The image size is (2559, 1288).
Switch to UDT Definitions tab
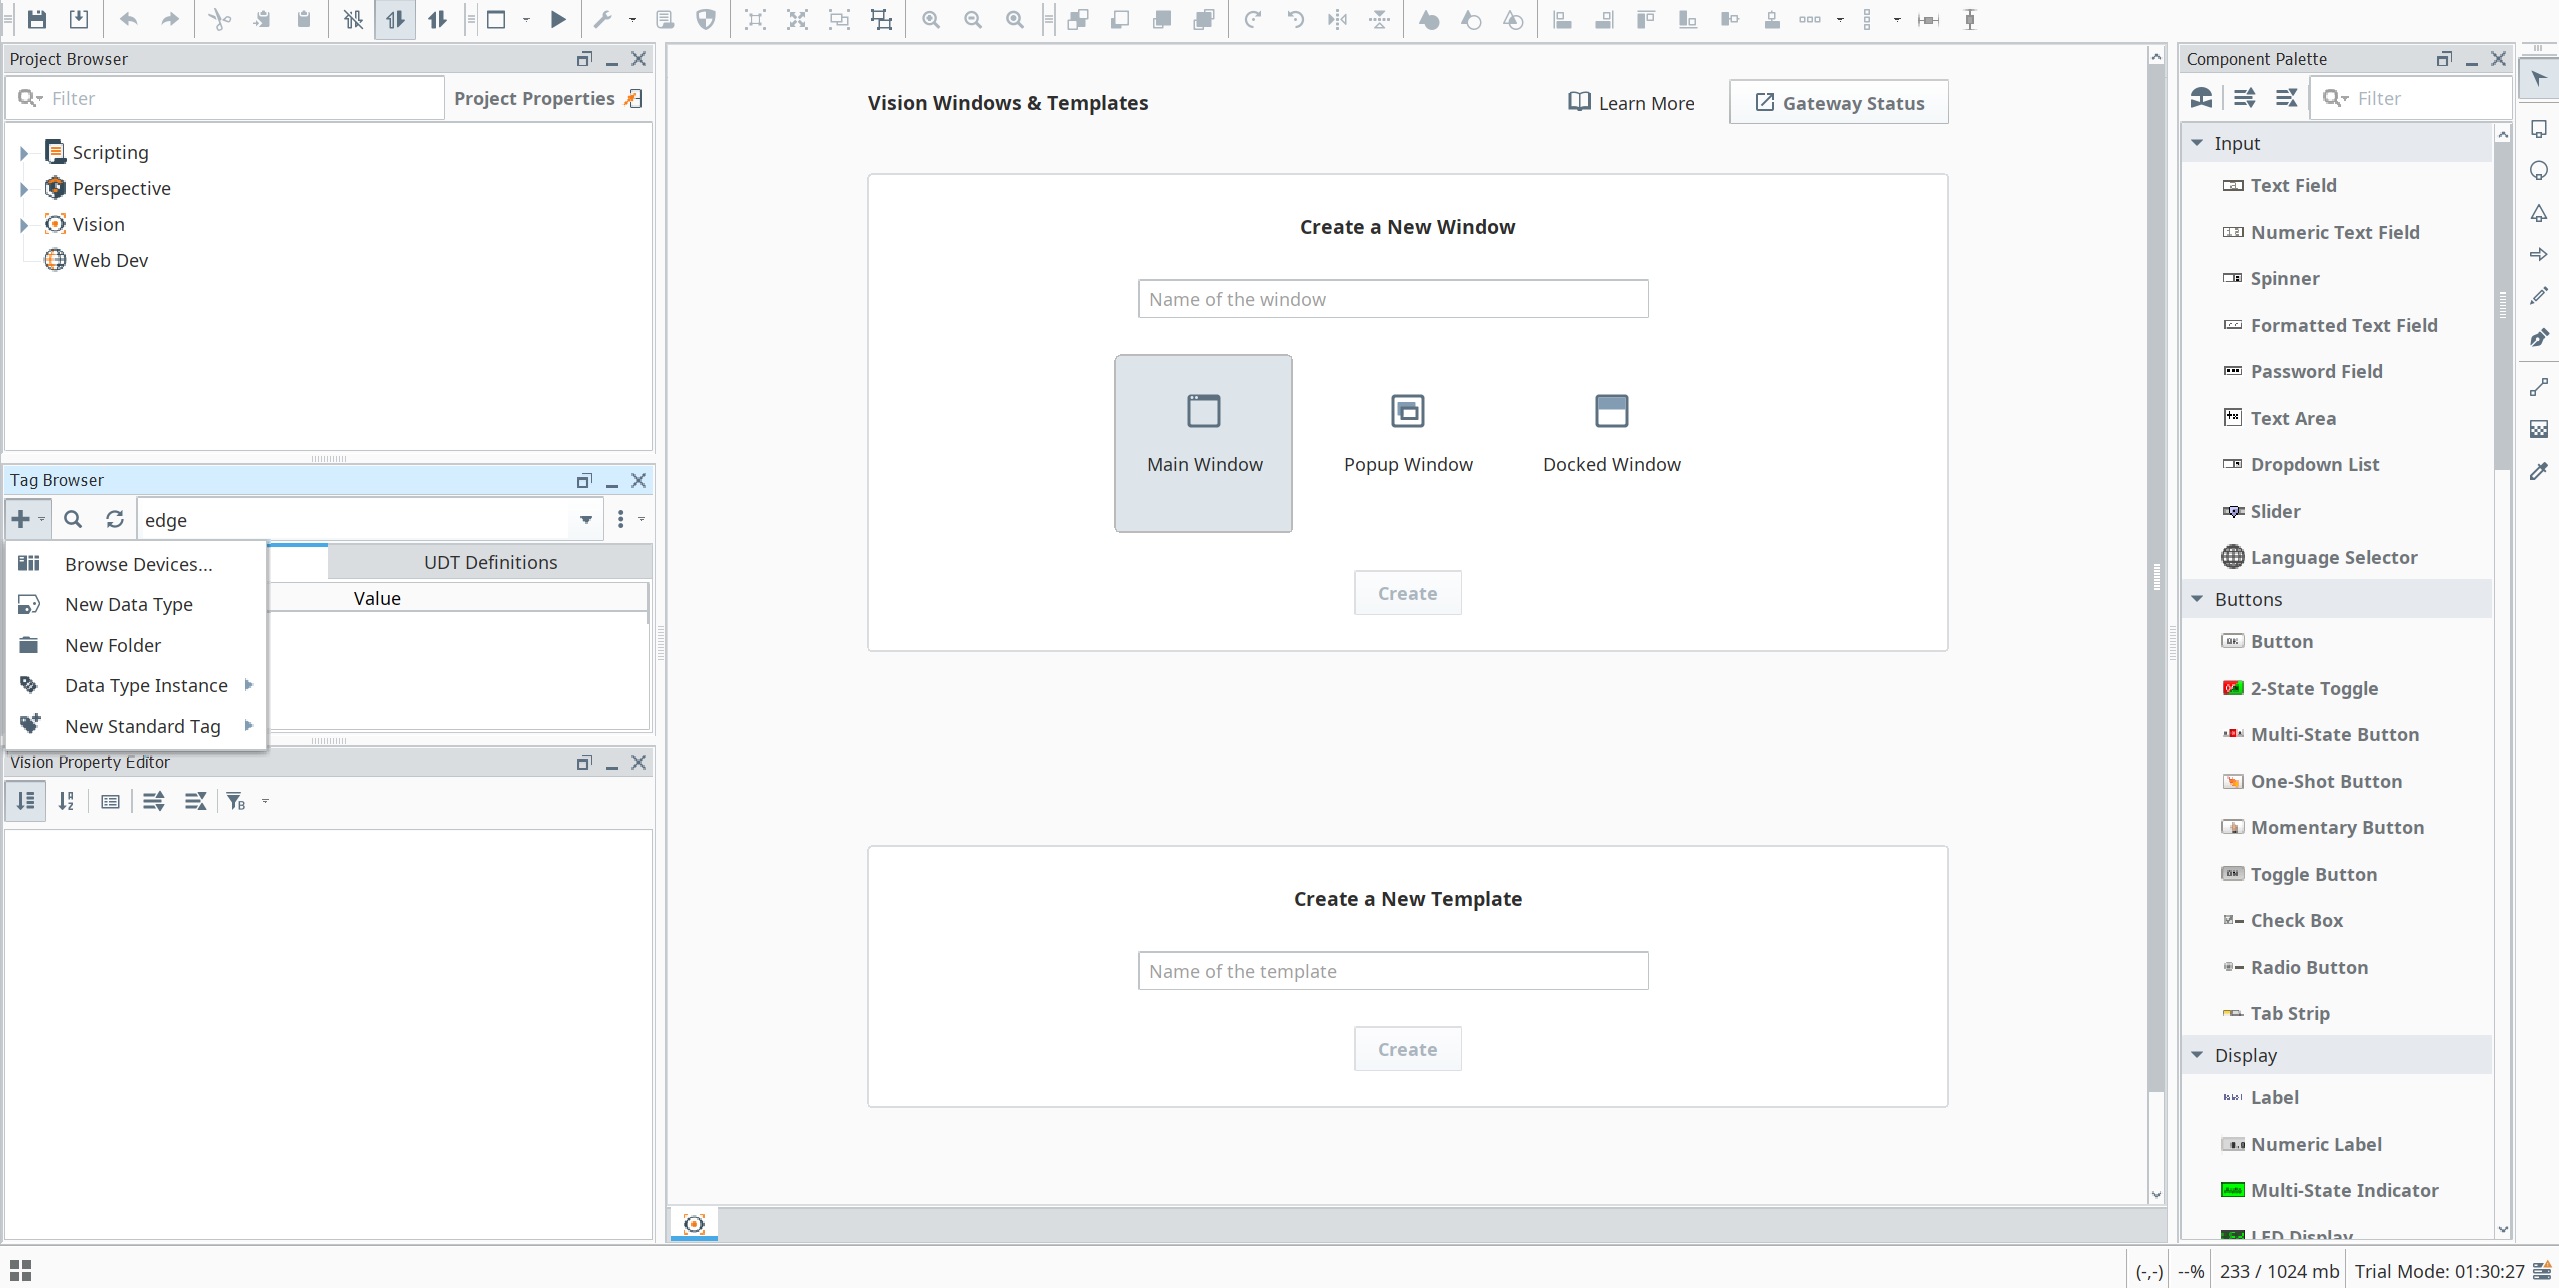click(490, 562)
